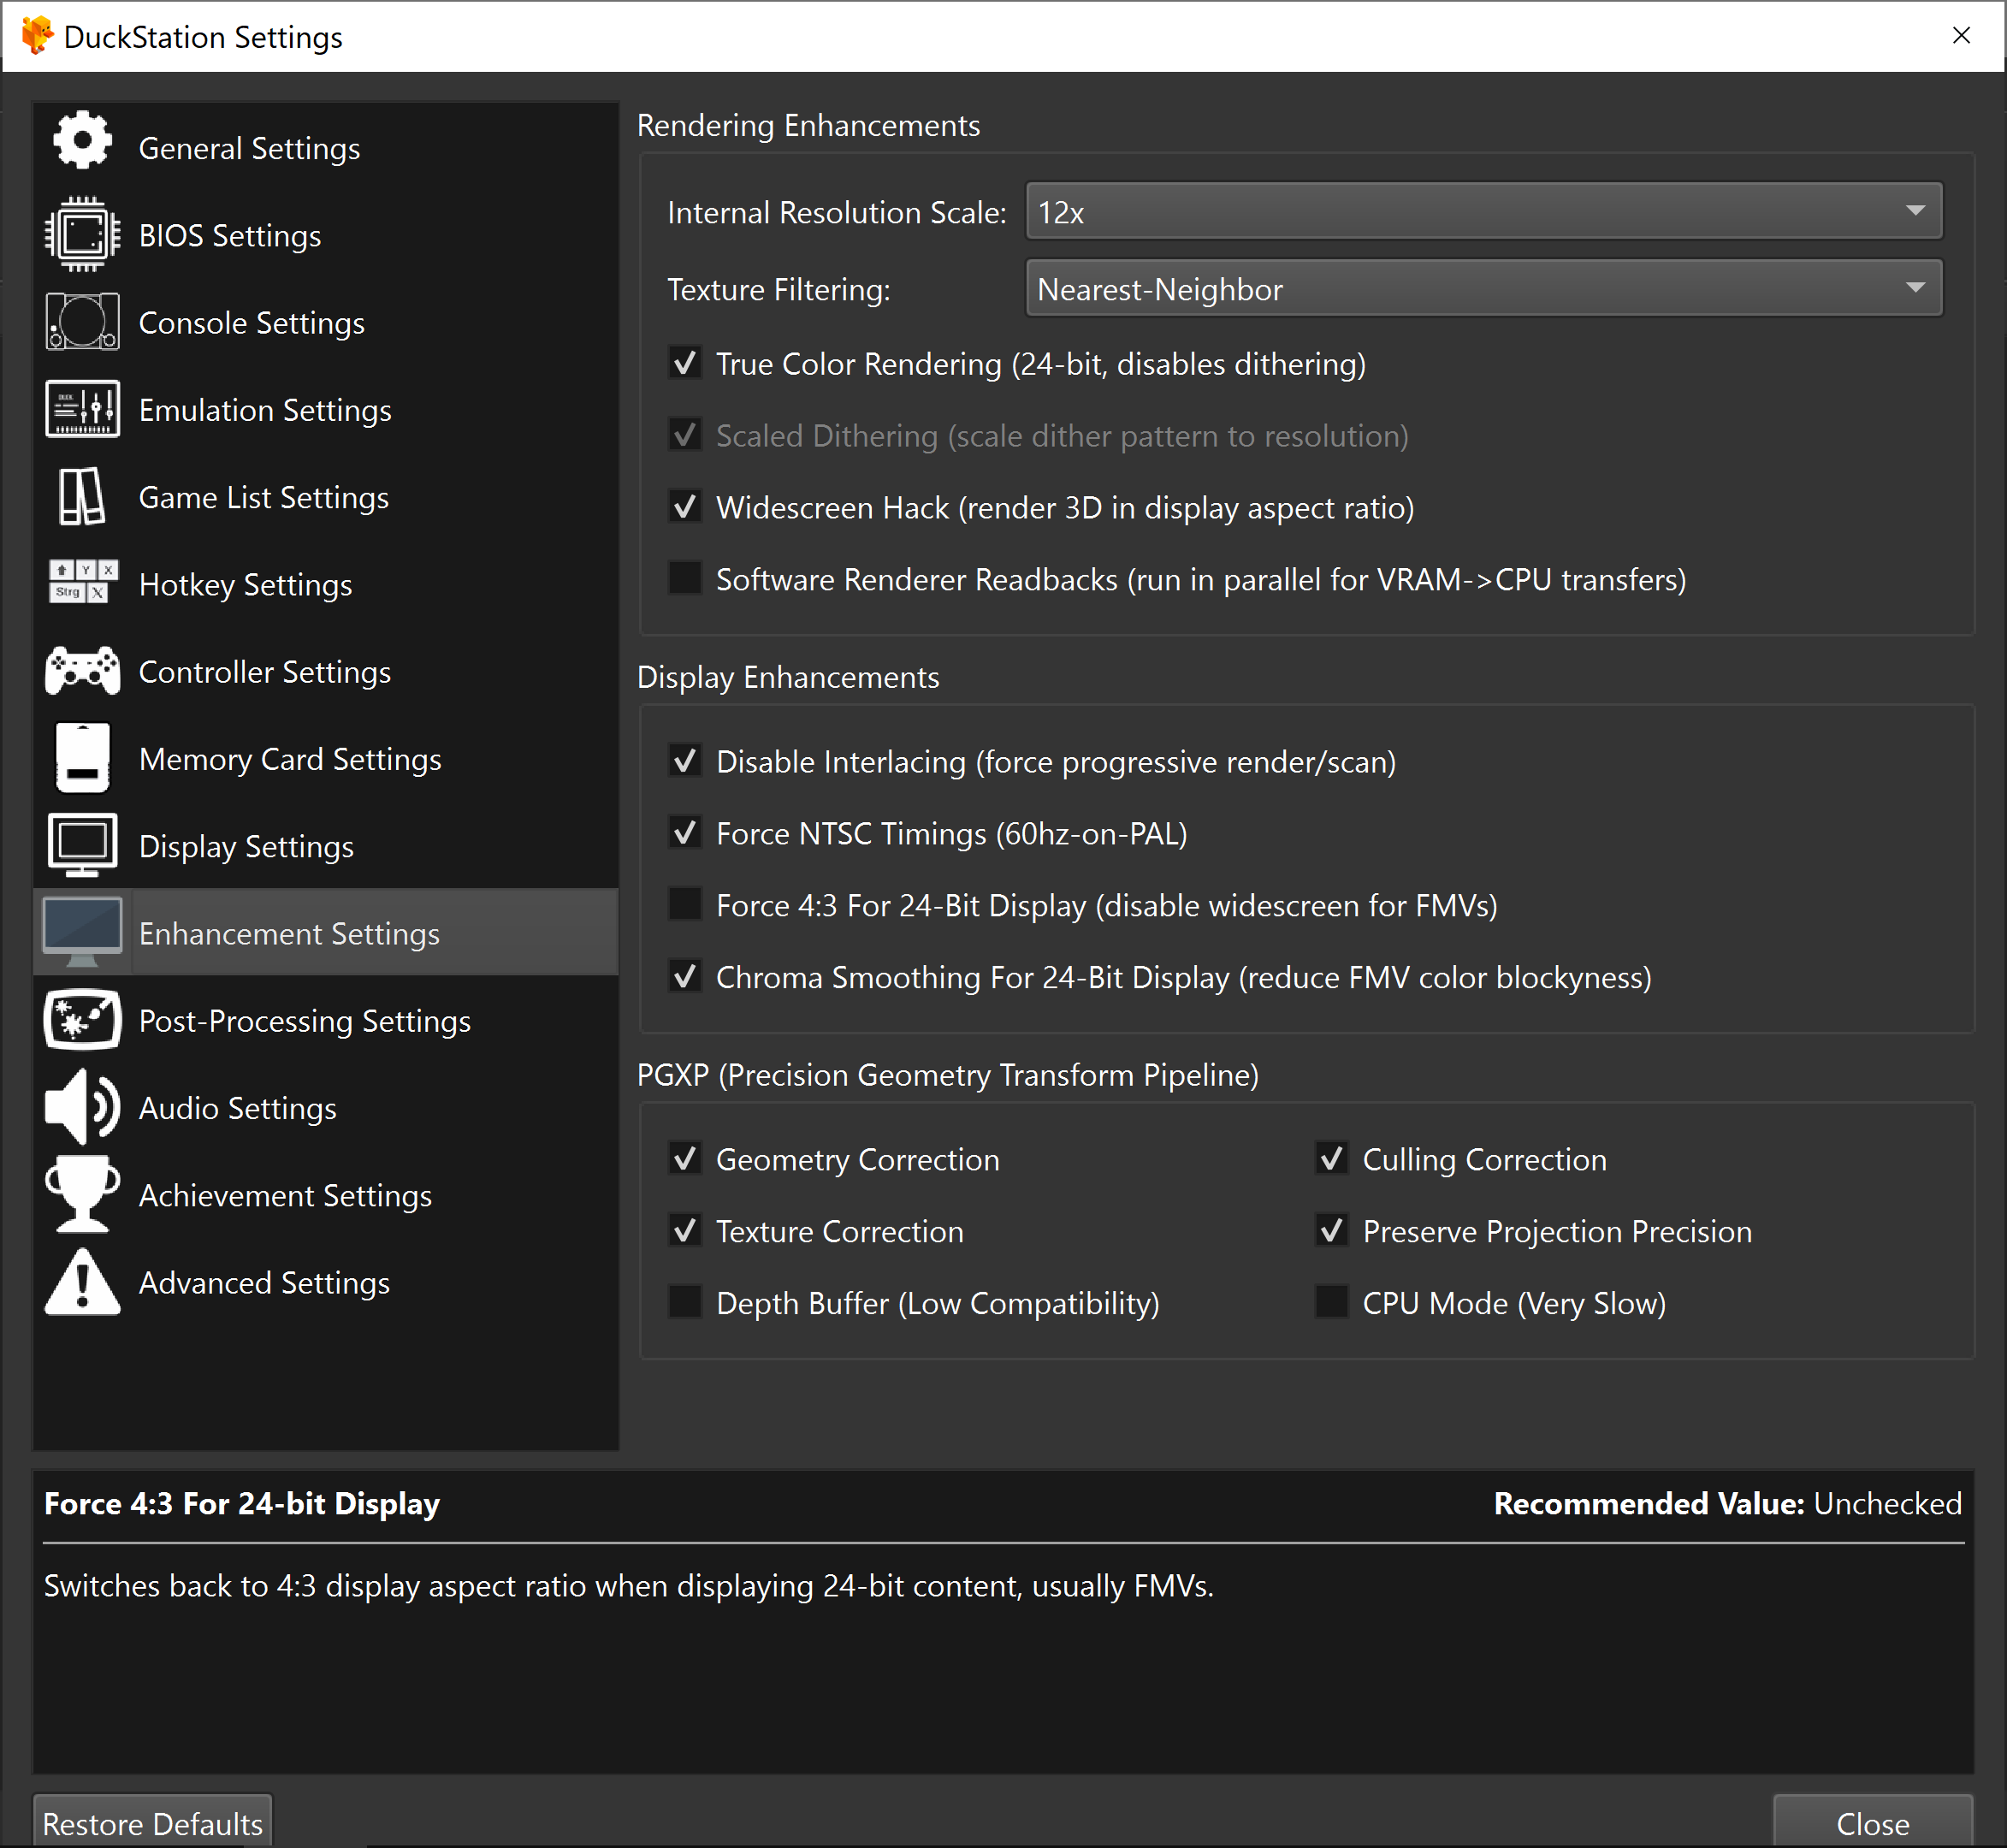Toggle Chroma Smoothing For 24-Bit Display
This screenshot has height=1848, width=2007.
click(685, 976)
